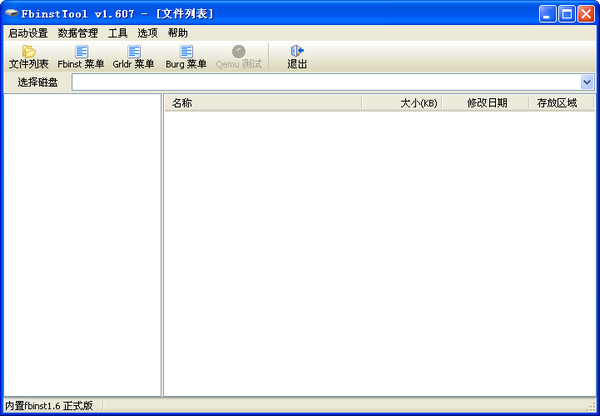Open the 启动设置 menu
The width and height of the screenshot is (600, 416).
pyautogui.click(x=27, y=33)
